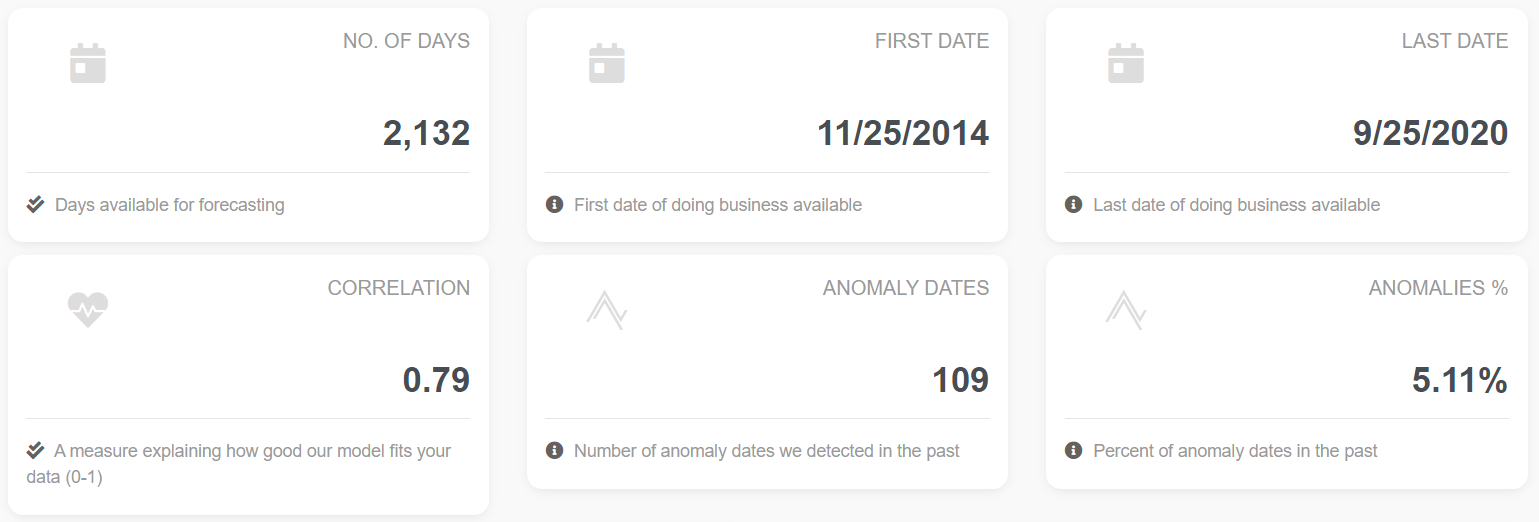This screenshot has width=1539, height=522.
Task: Click the peak icon on Anomaly Dates card
Action: (x=607, y=310)
